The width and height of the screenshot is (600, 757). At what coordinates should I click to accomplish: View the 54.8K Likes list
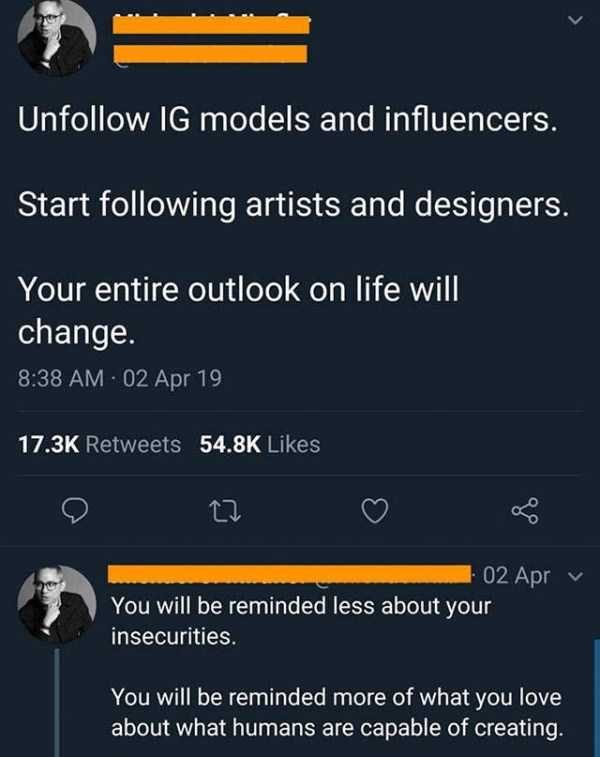point(260,444)
